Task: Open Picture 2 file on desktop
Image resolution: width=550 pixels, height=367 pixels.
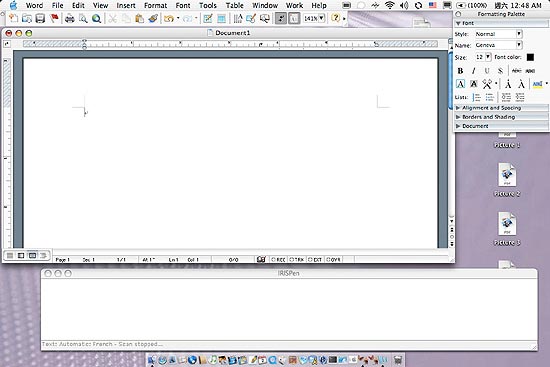Action: pyautogui.click(x=507, y=179)
